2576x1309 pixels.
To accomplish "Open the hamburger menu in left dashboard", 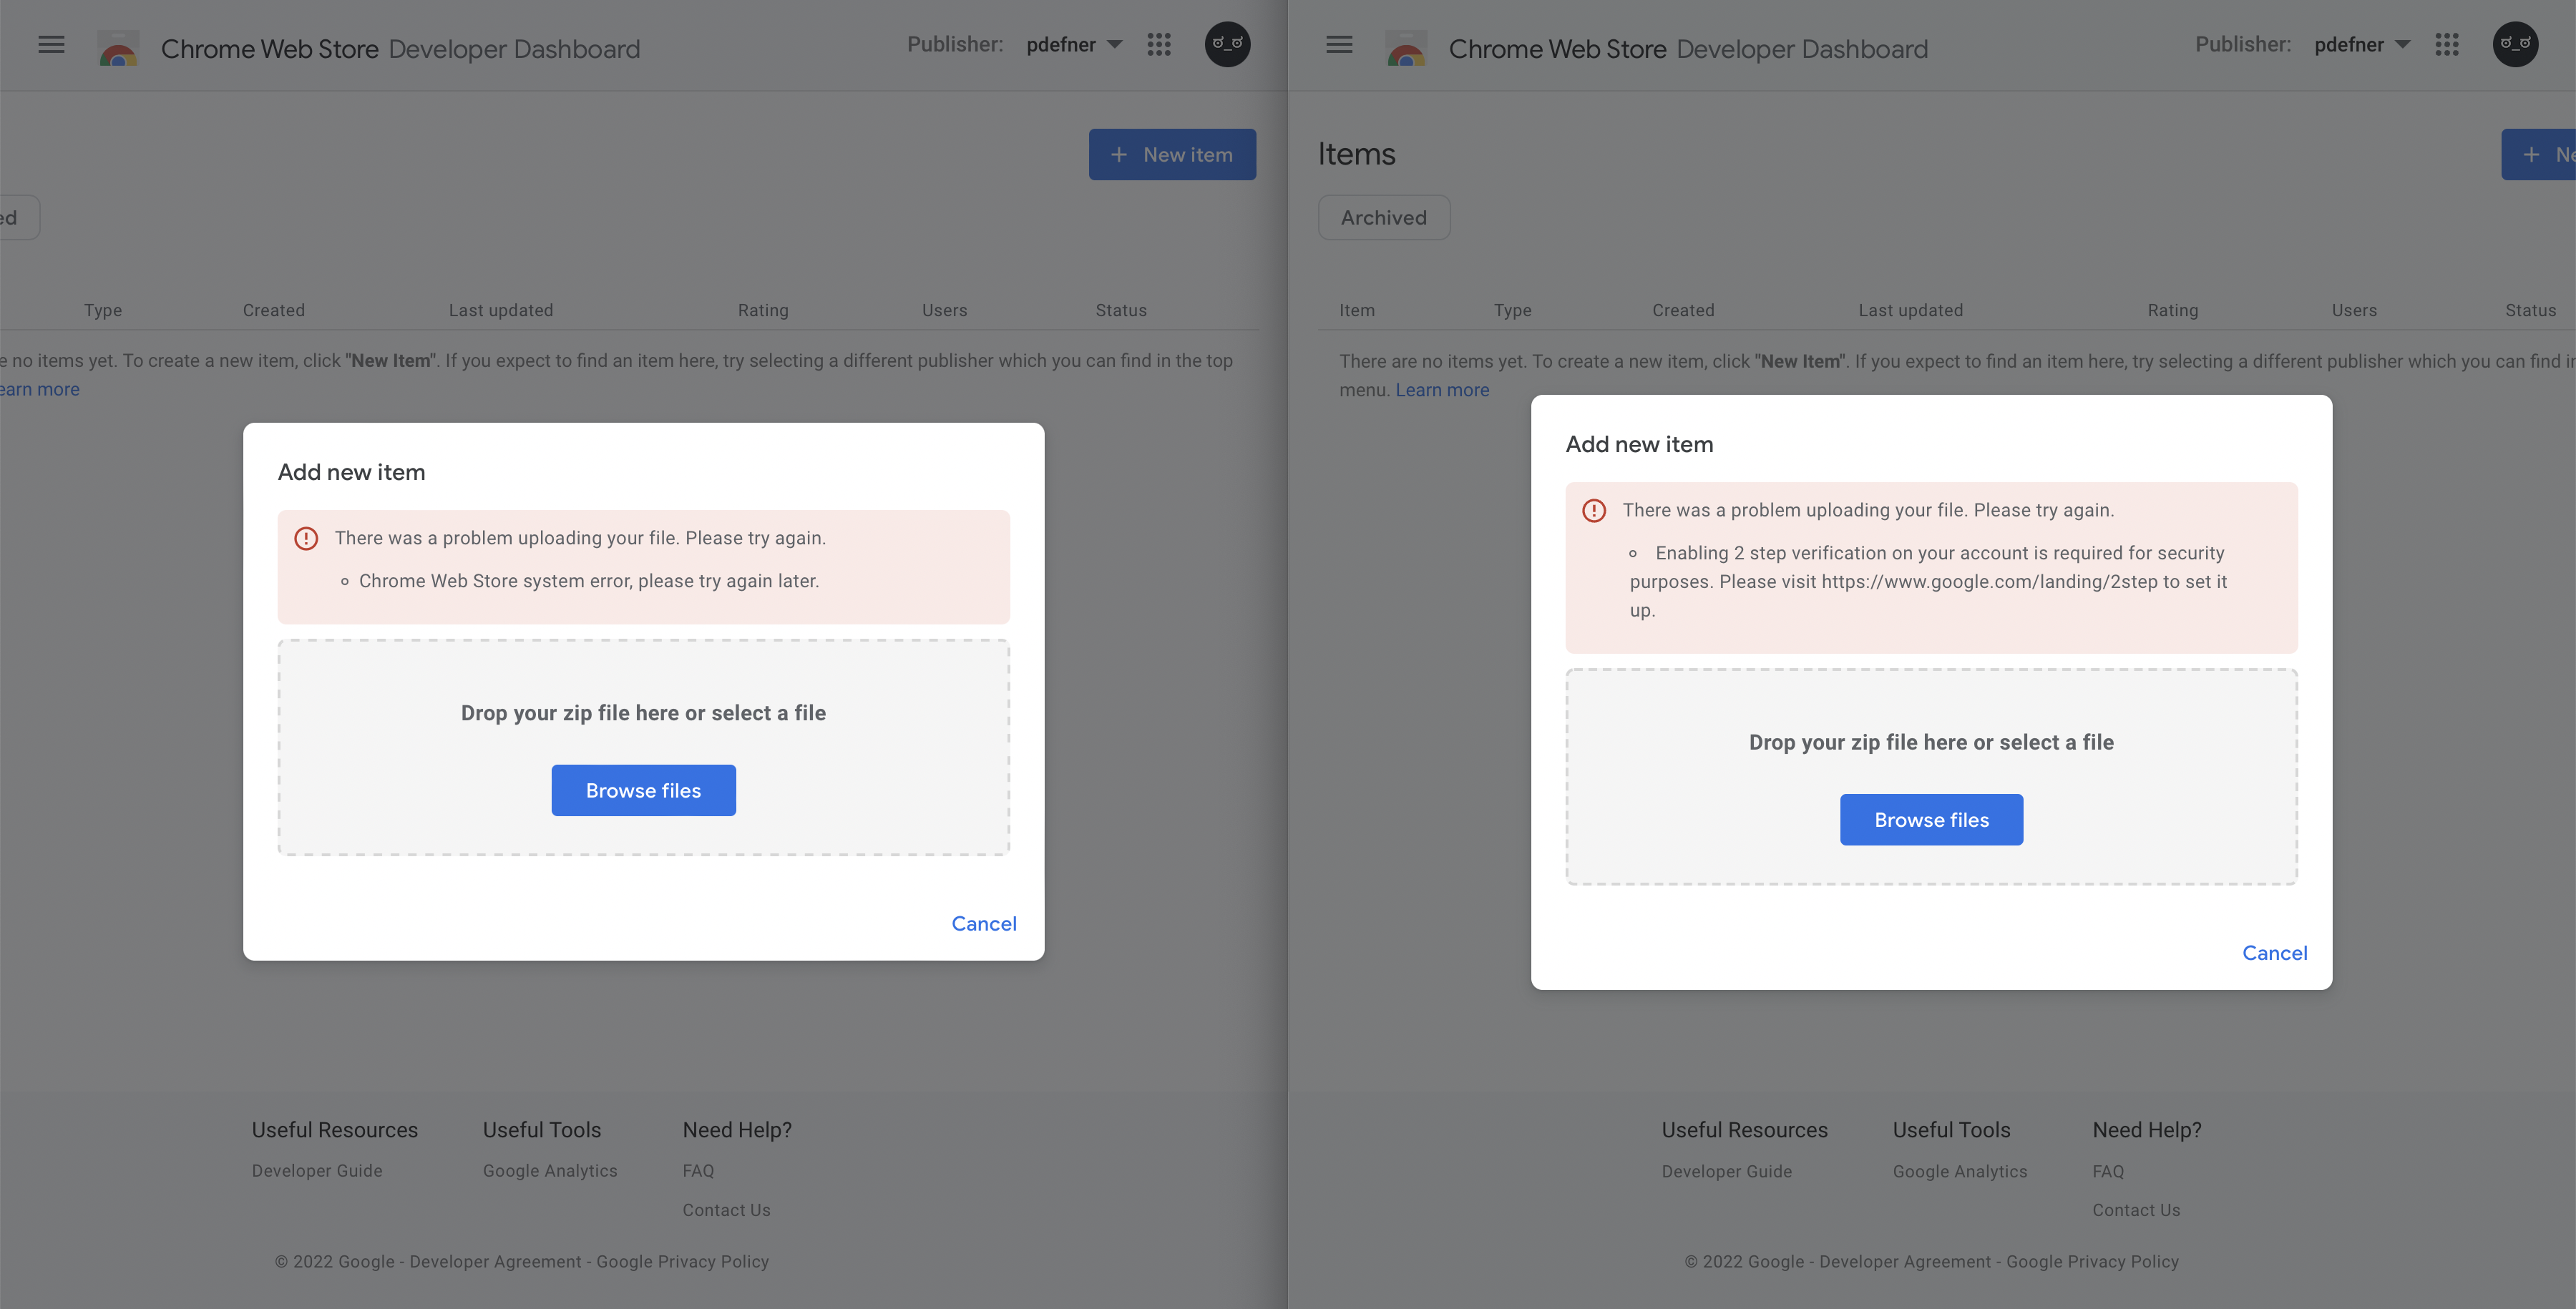I will [x=51, y=45].
